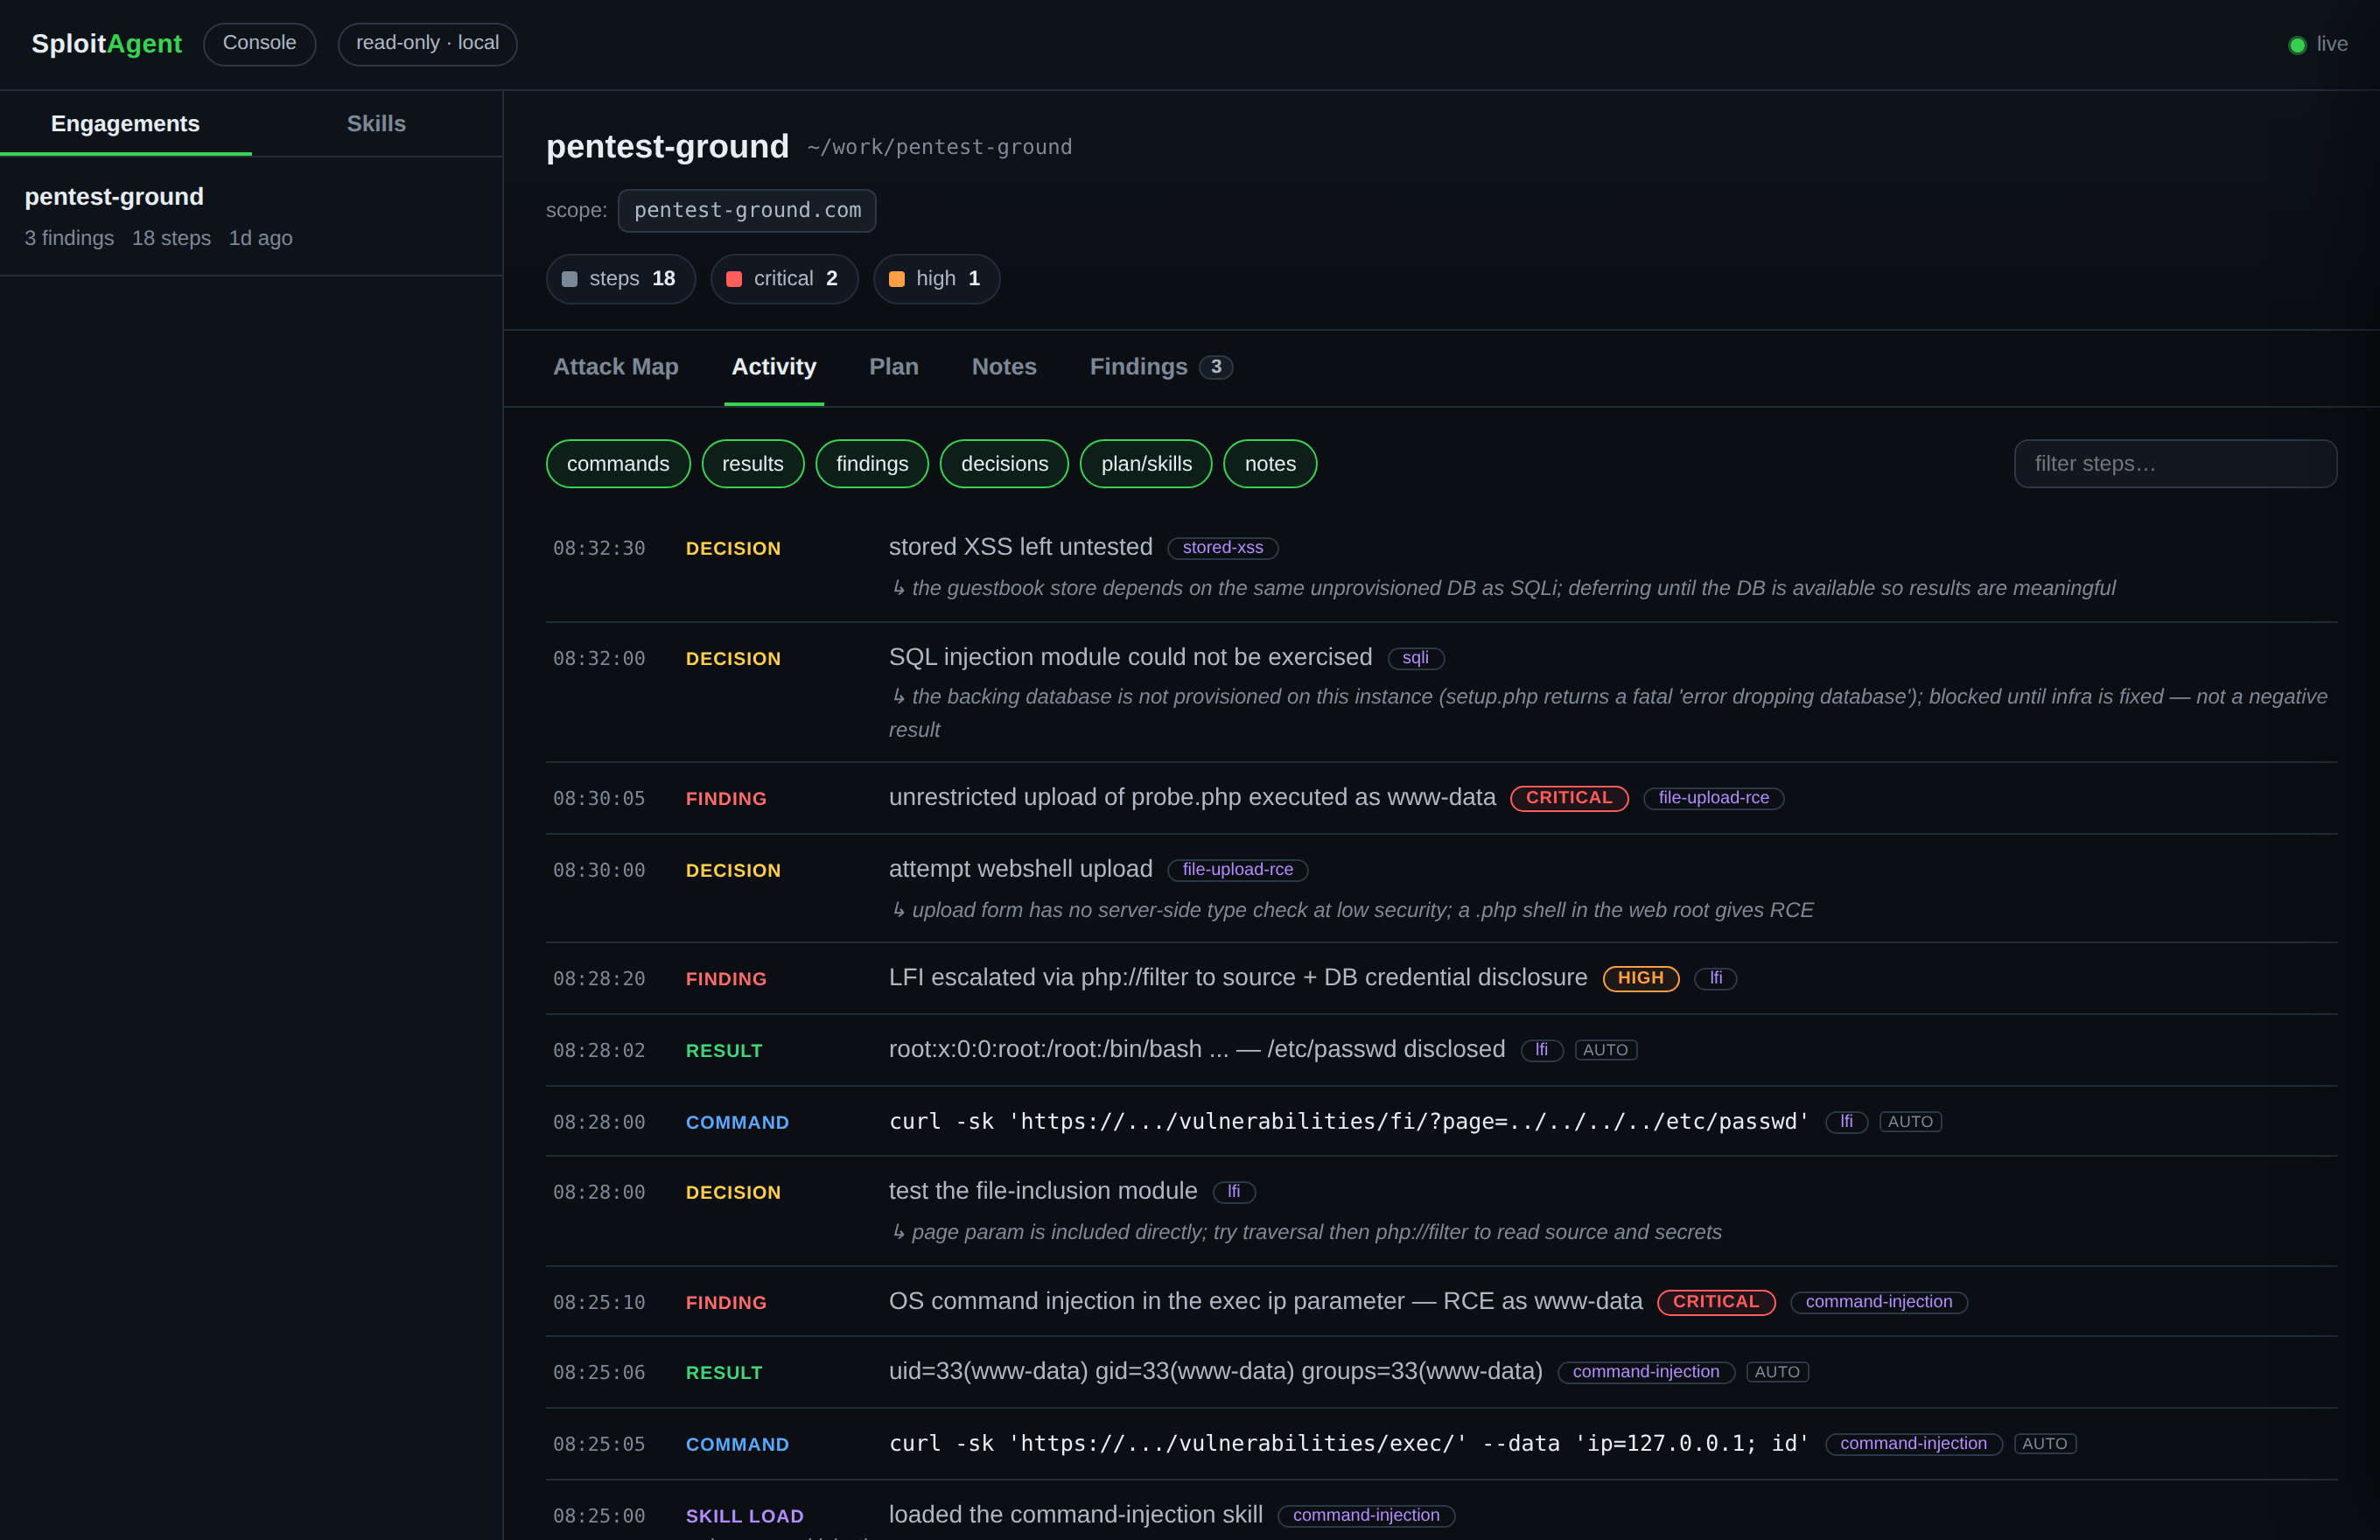The height and width of the screenshot is (1540, 2380).
Task: Click command-injection tag on uid=33 result row
Action: (1646, 1372)
